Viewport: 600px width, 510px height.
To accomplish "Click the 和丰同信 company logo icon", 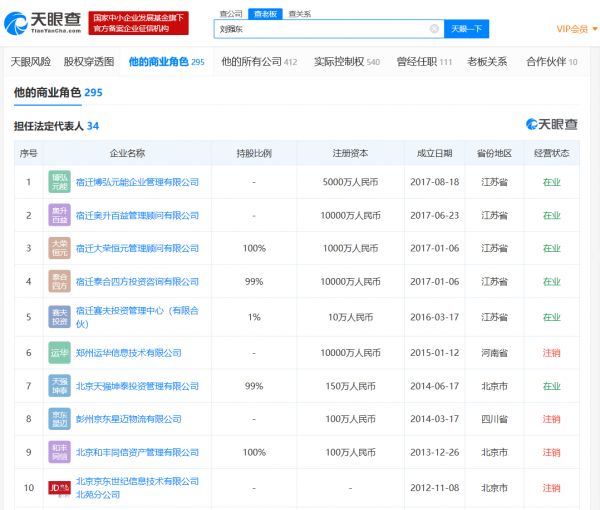I will point(59,452).
